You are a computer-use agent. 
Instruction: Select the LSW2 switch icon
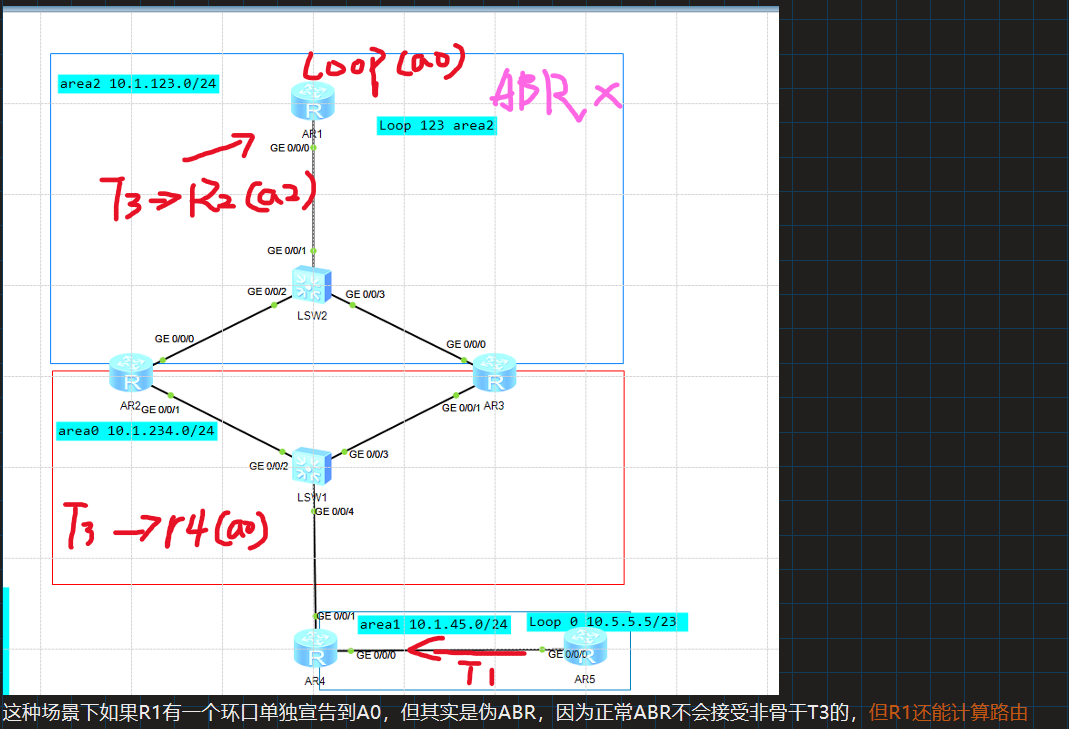312,285
